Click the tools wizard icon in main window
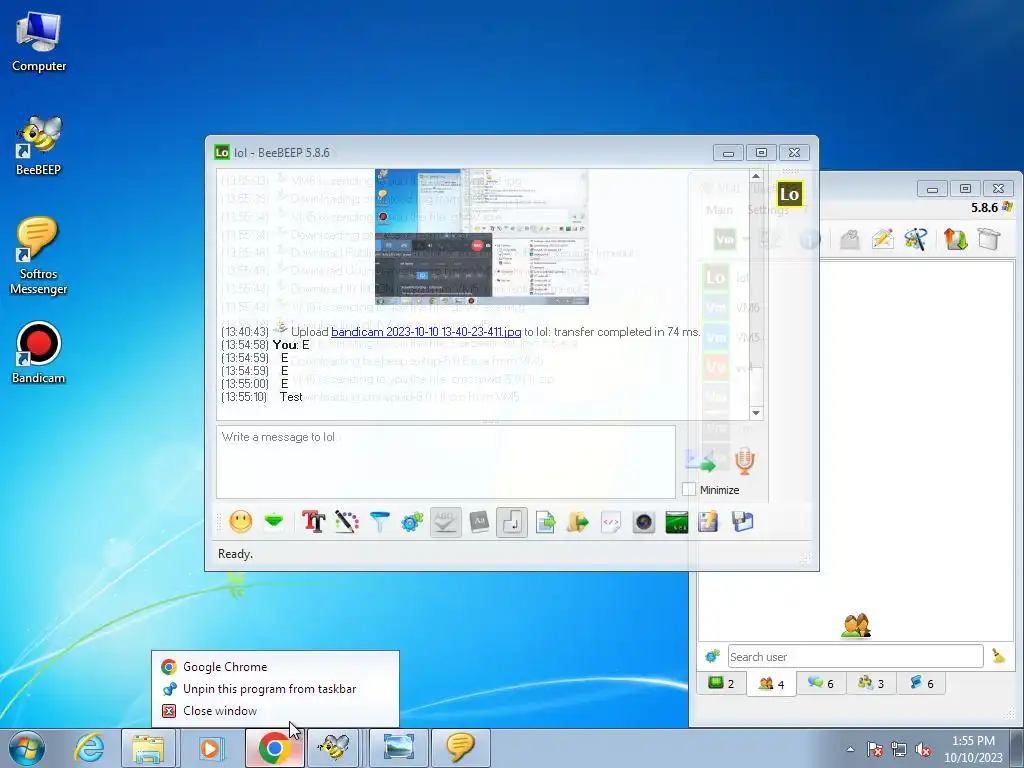The height and width of the screenshot is (768, 1024). tap(916, 239)
